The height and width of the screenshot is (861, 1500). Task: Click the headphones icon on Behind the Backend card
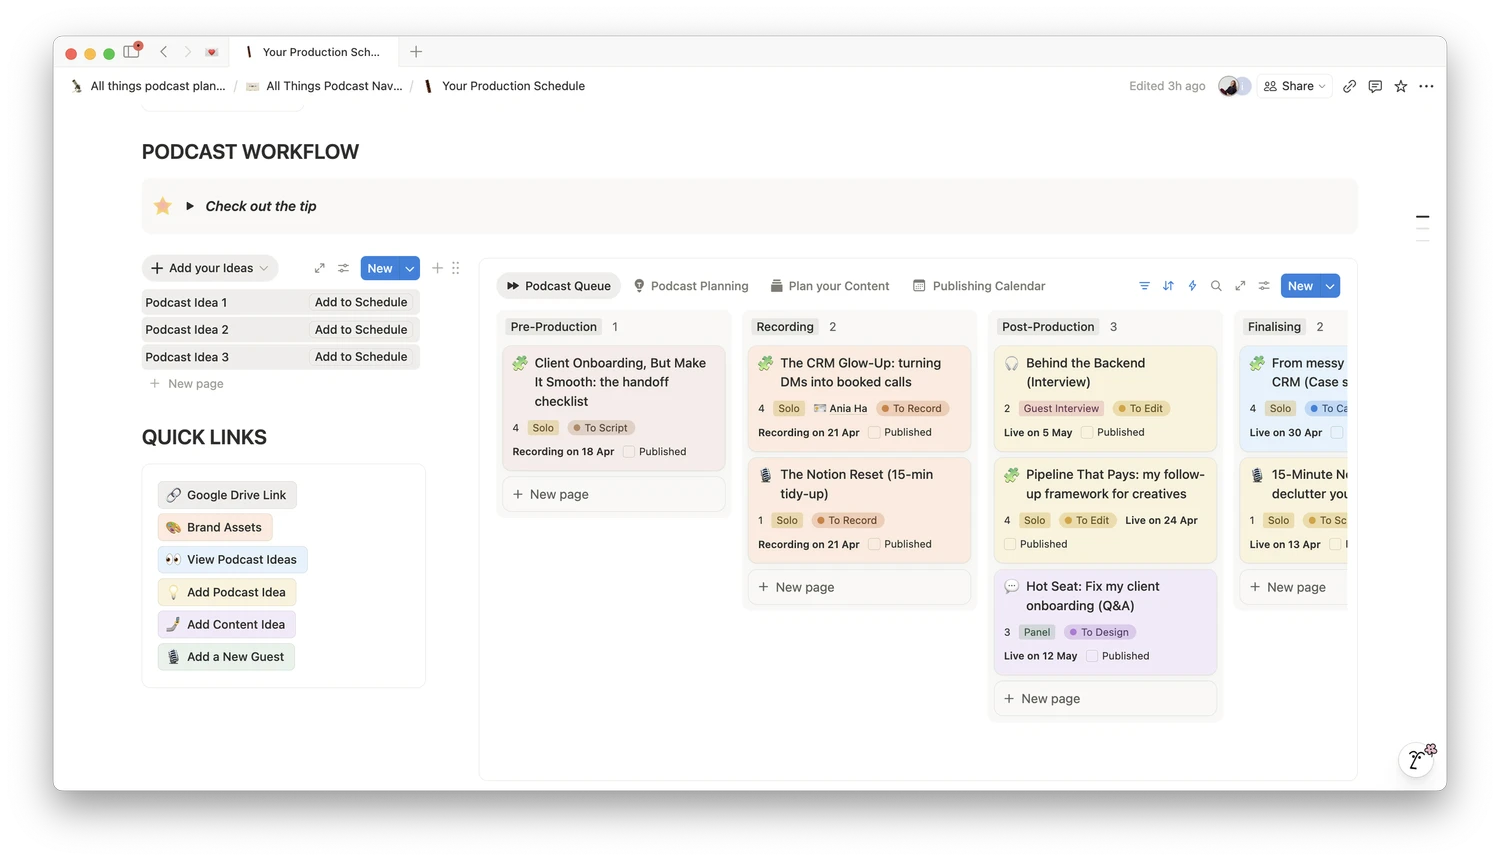1012,363
